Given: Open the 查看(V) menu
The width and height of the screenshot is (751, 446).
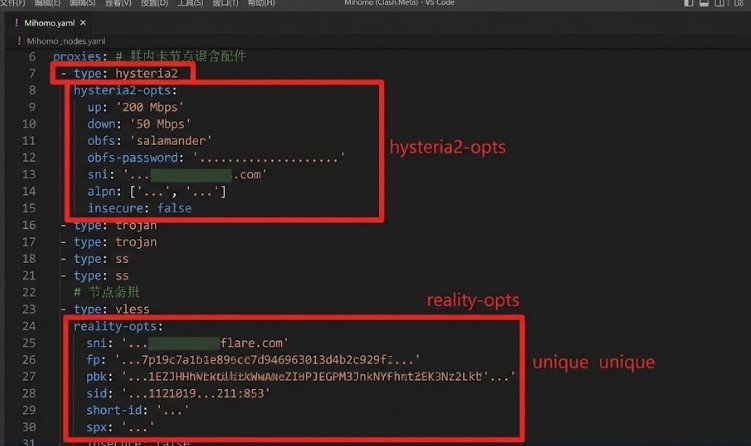Looking at the screenshot, I should [x=118, y=3].
